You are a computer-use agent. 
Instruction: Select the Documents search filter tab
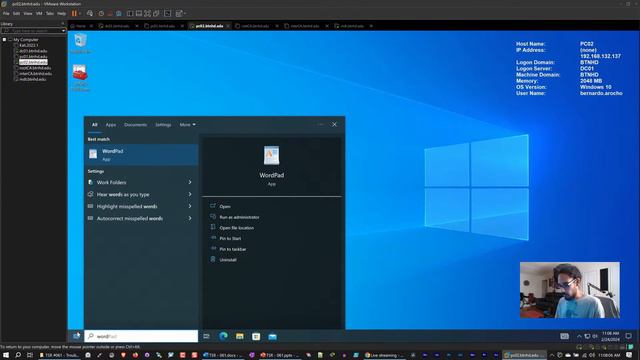136,124
